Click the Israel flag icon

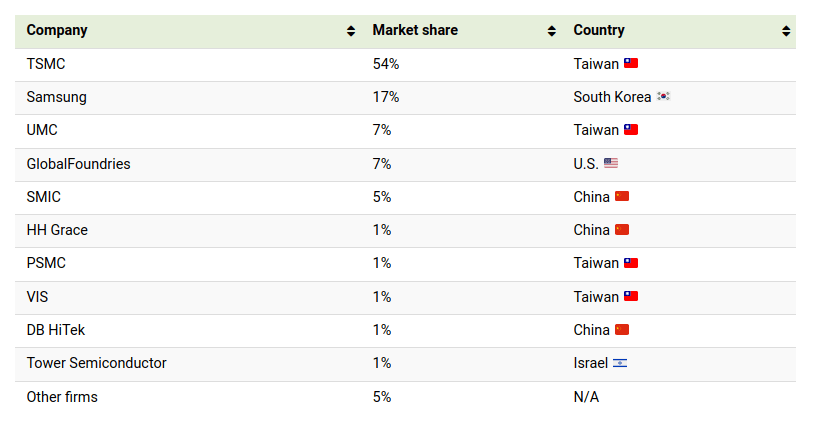620,363
